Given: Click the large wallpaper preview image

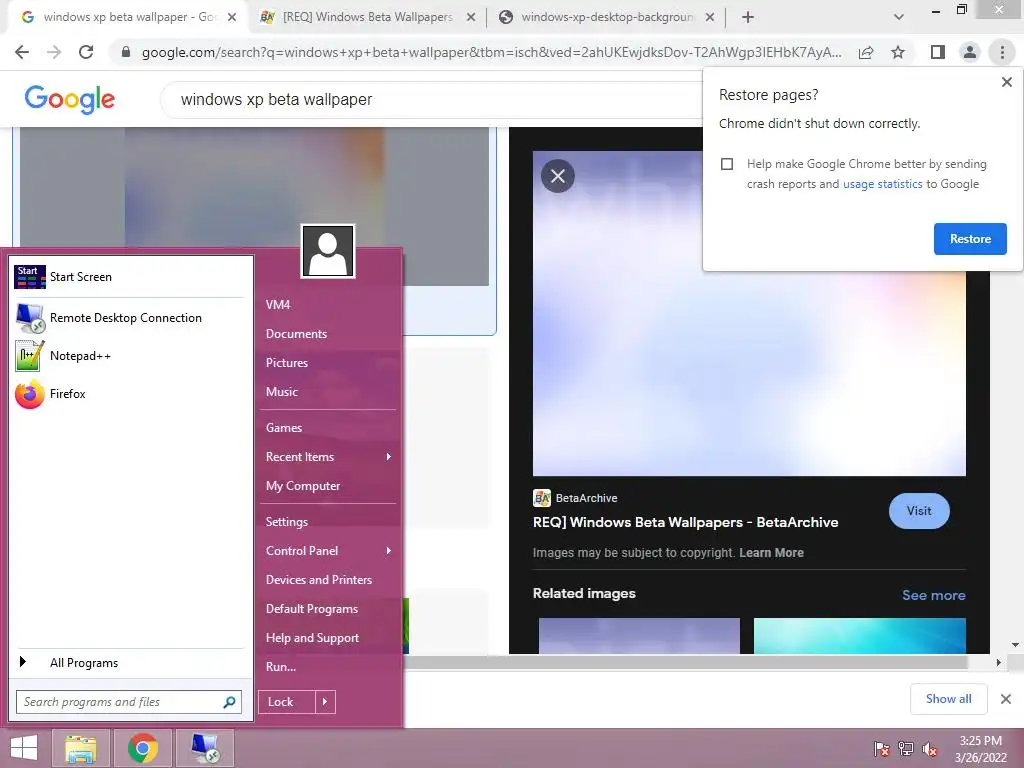Looking at the screenshot, I should (x=749, y=313).
